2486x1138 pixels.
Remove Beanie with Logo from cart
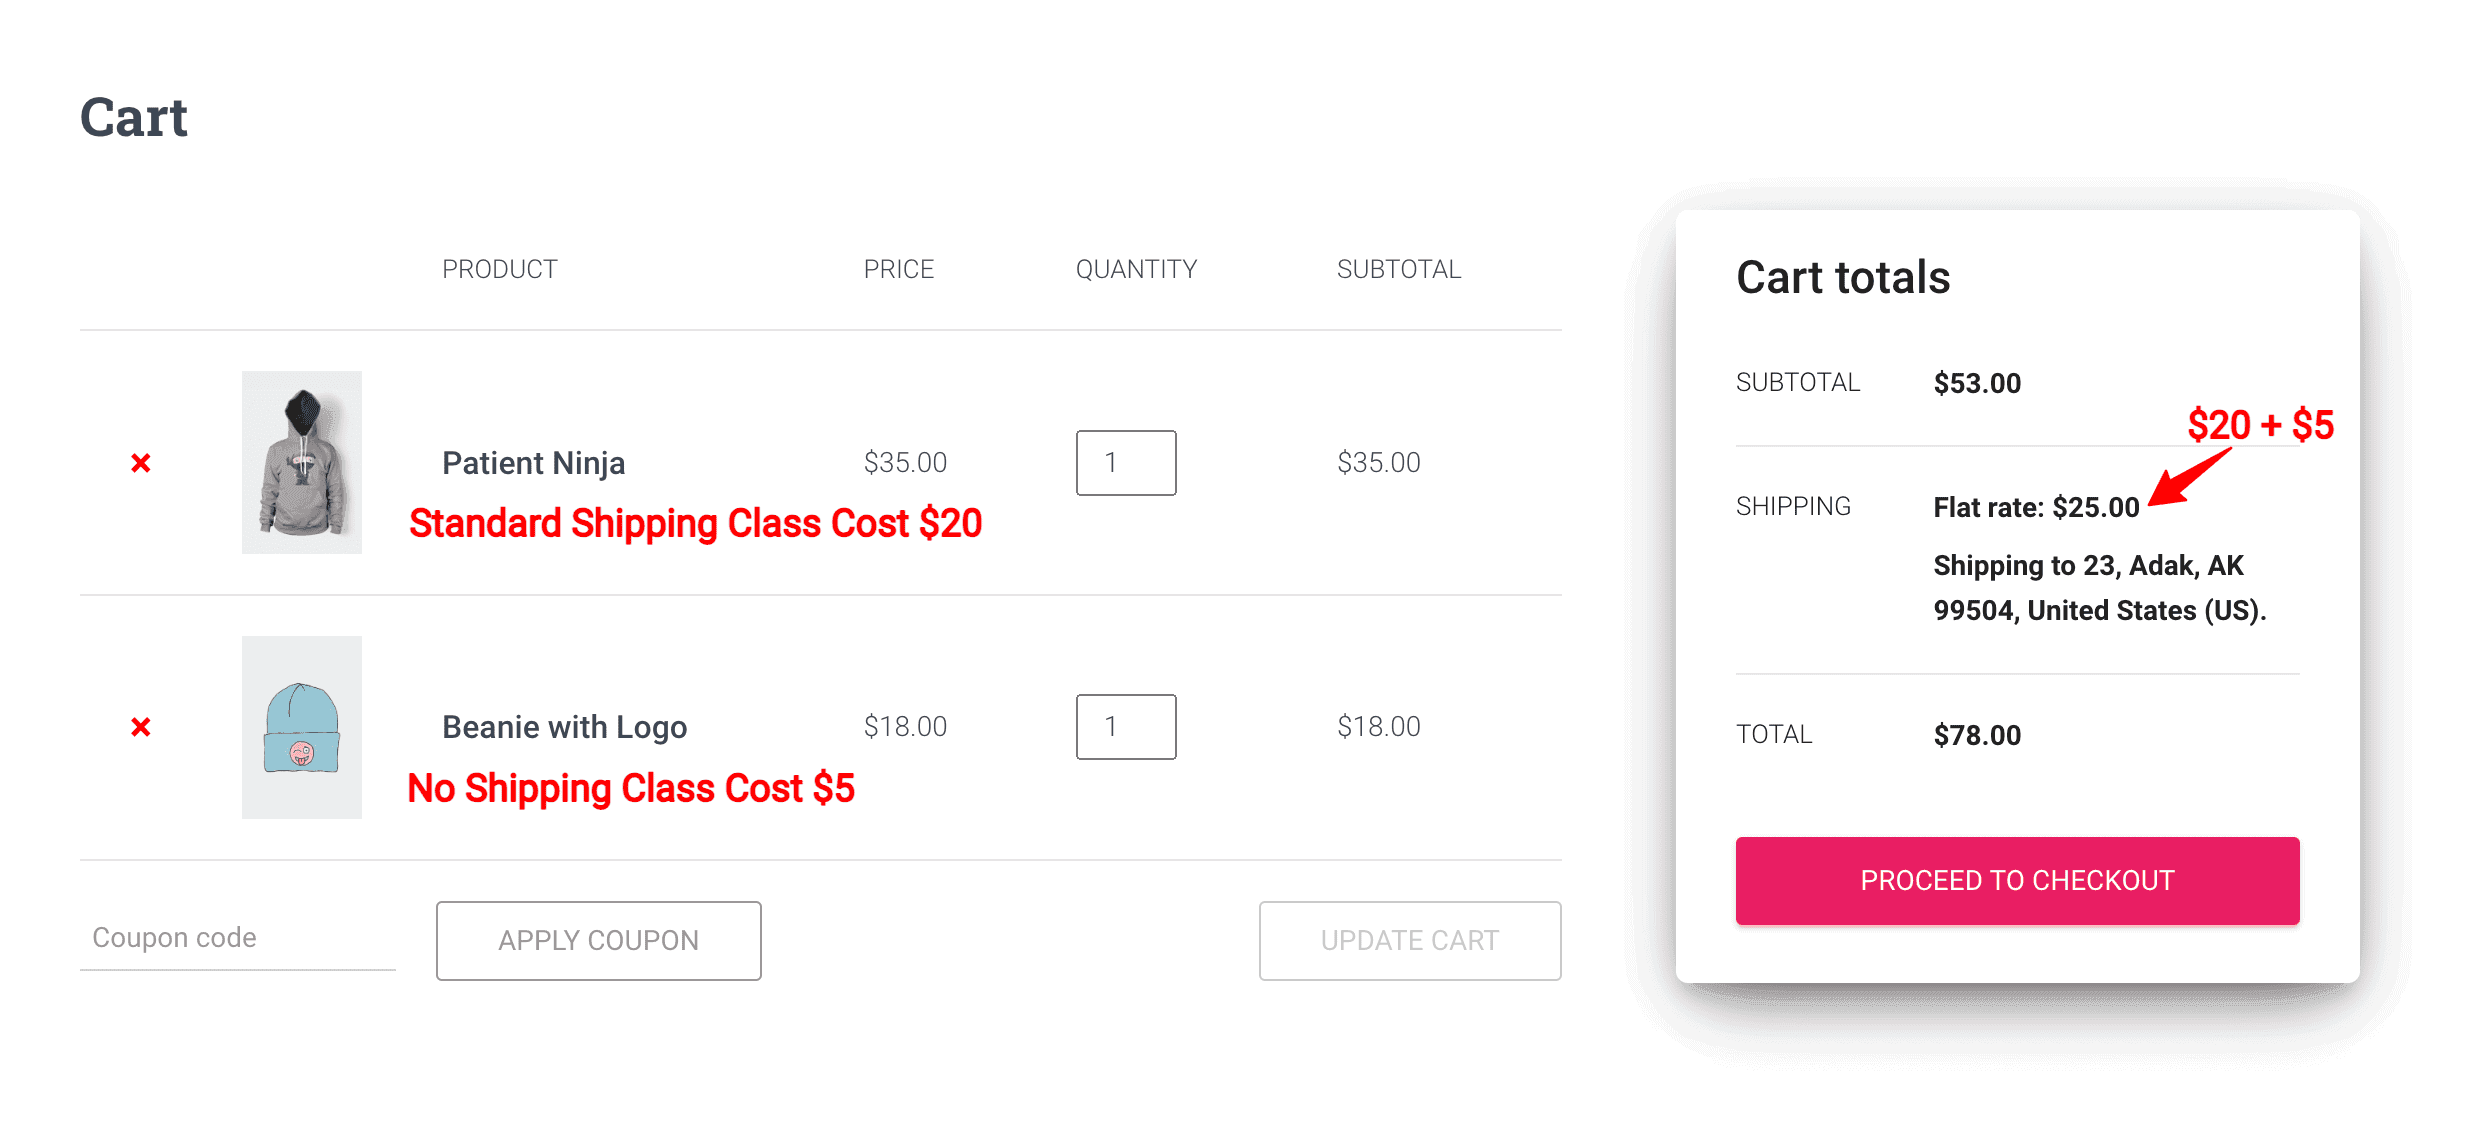tap(141, 727)
